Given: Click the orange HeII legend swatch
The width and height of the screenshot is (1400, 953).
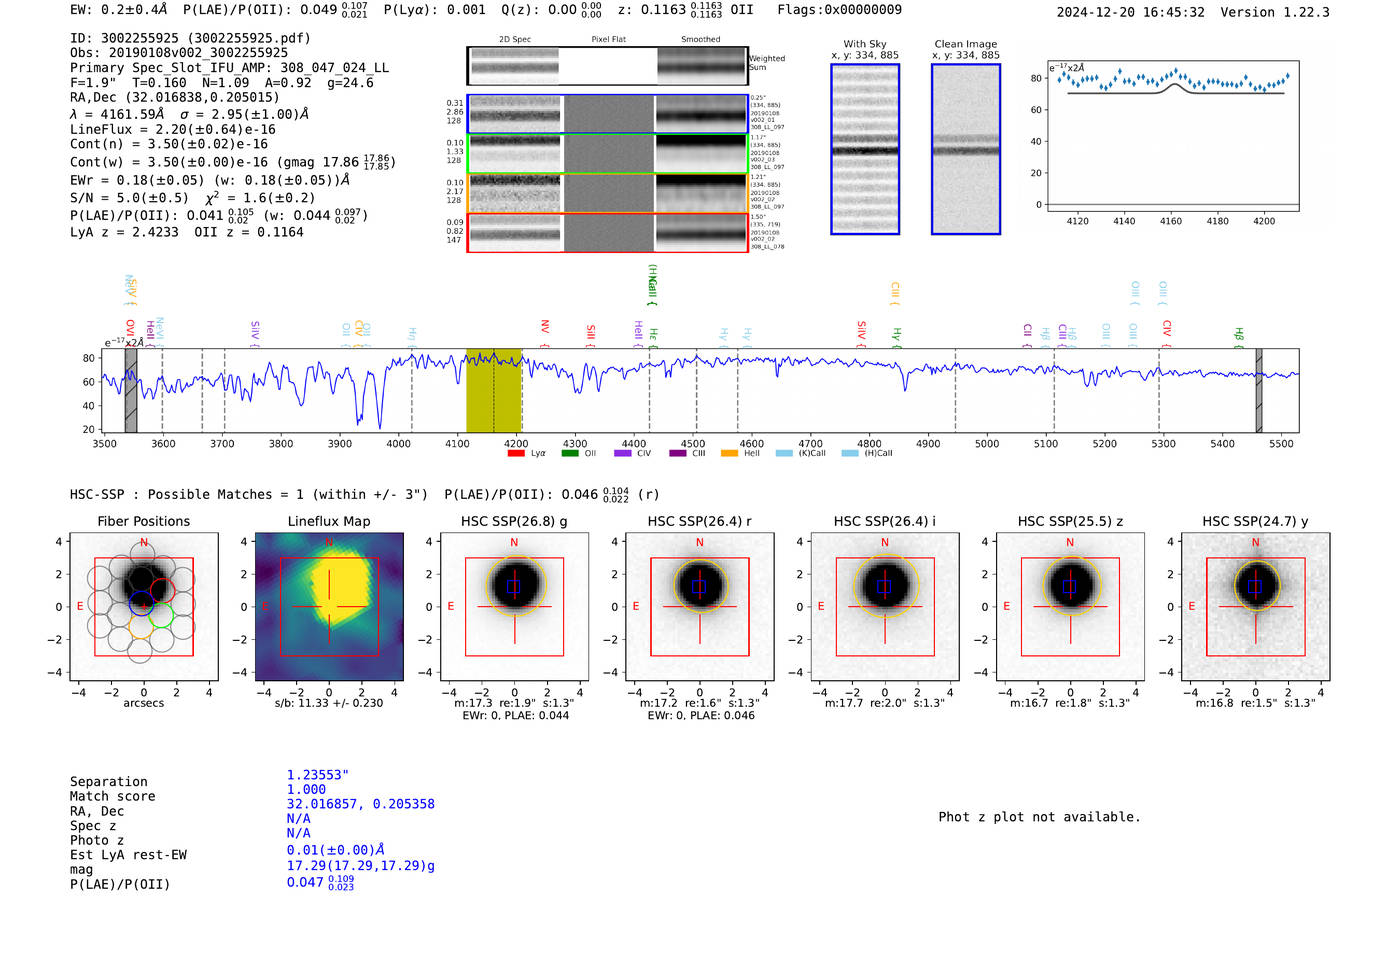Looking at the screenshot, I should point(729,453).
